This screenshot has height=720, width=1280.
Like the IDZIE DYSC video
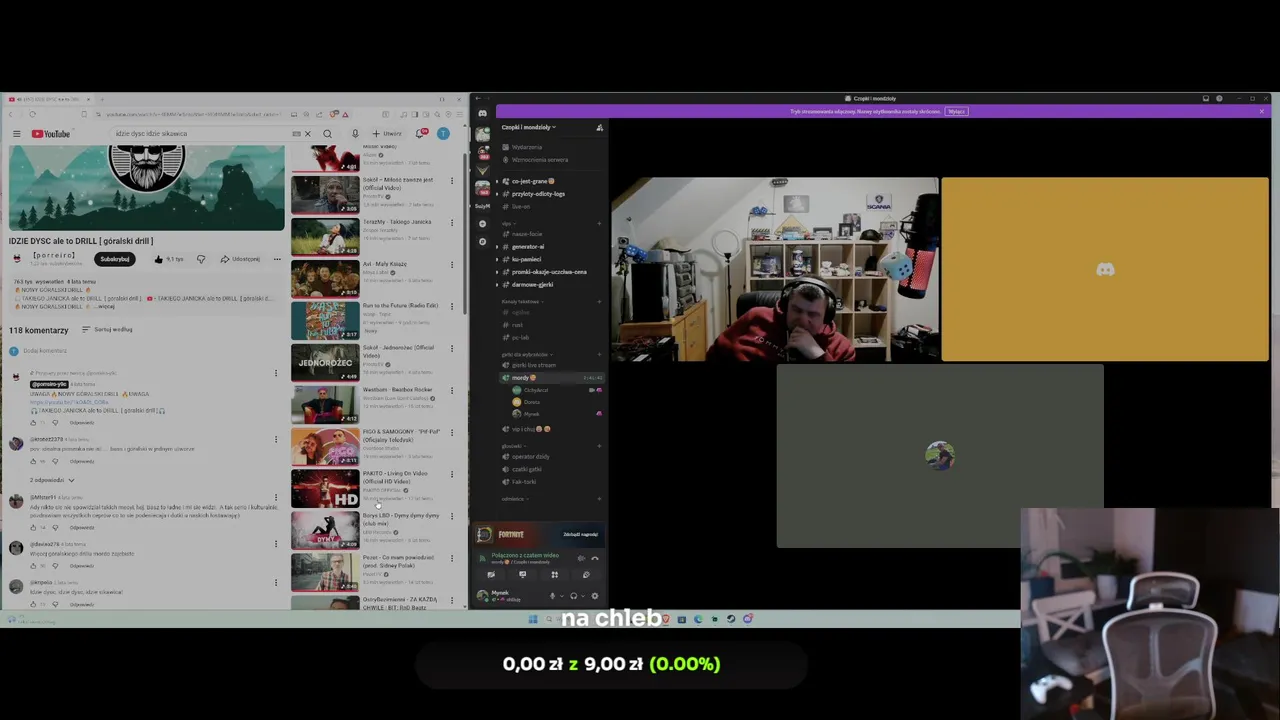point(168,259)
